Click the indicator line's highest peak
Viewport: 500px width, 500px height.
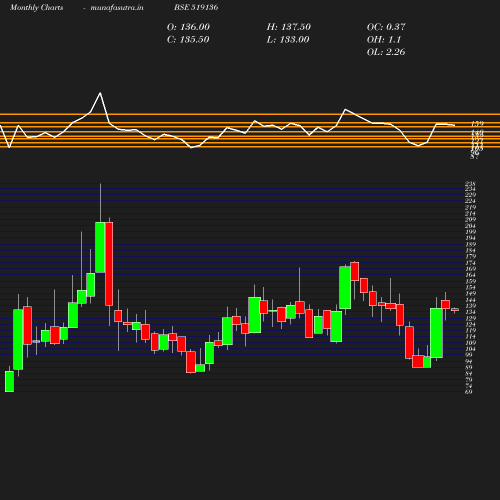click(x=100, y=93)
